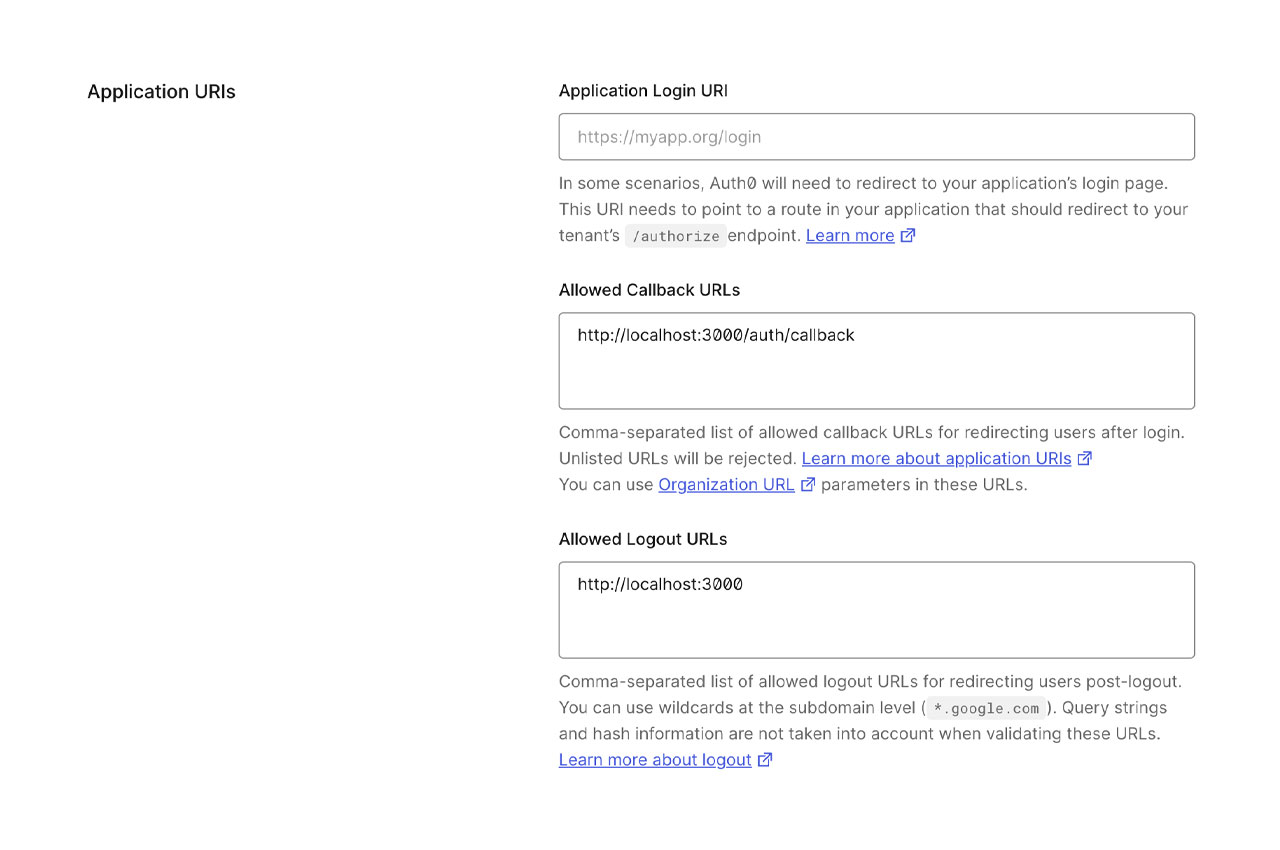This screenshot has height=850, width=1280.
Task: Open the Learn more about application URIs link
Action: (x=937, y=458)
